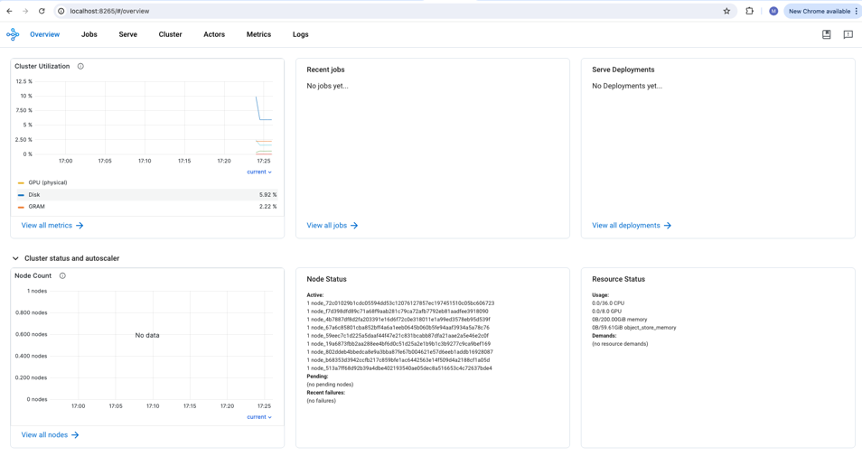Open the documentation icon in the header
Image resolution: width=862 pixels, height=456 pixels.
coord(826,35)
